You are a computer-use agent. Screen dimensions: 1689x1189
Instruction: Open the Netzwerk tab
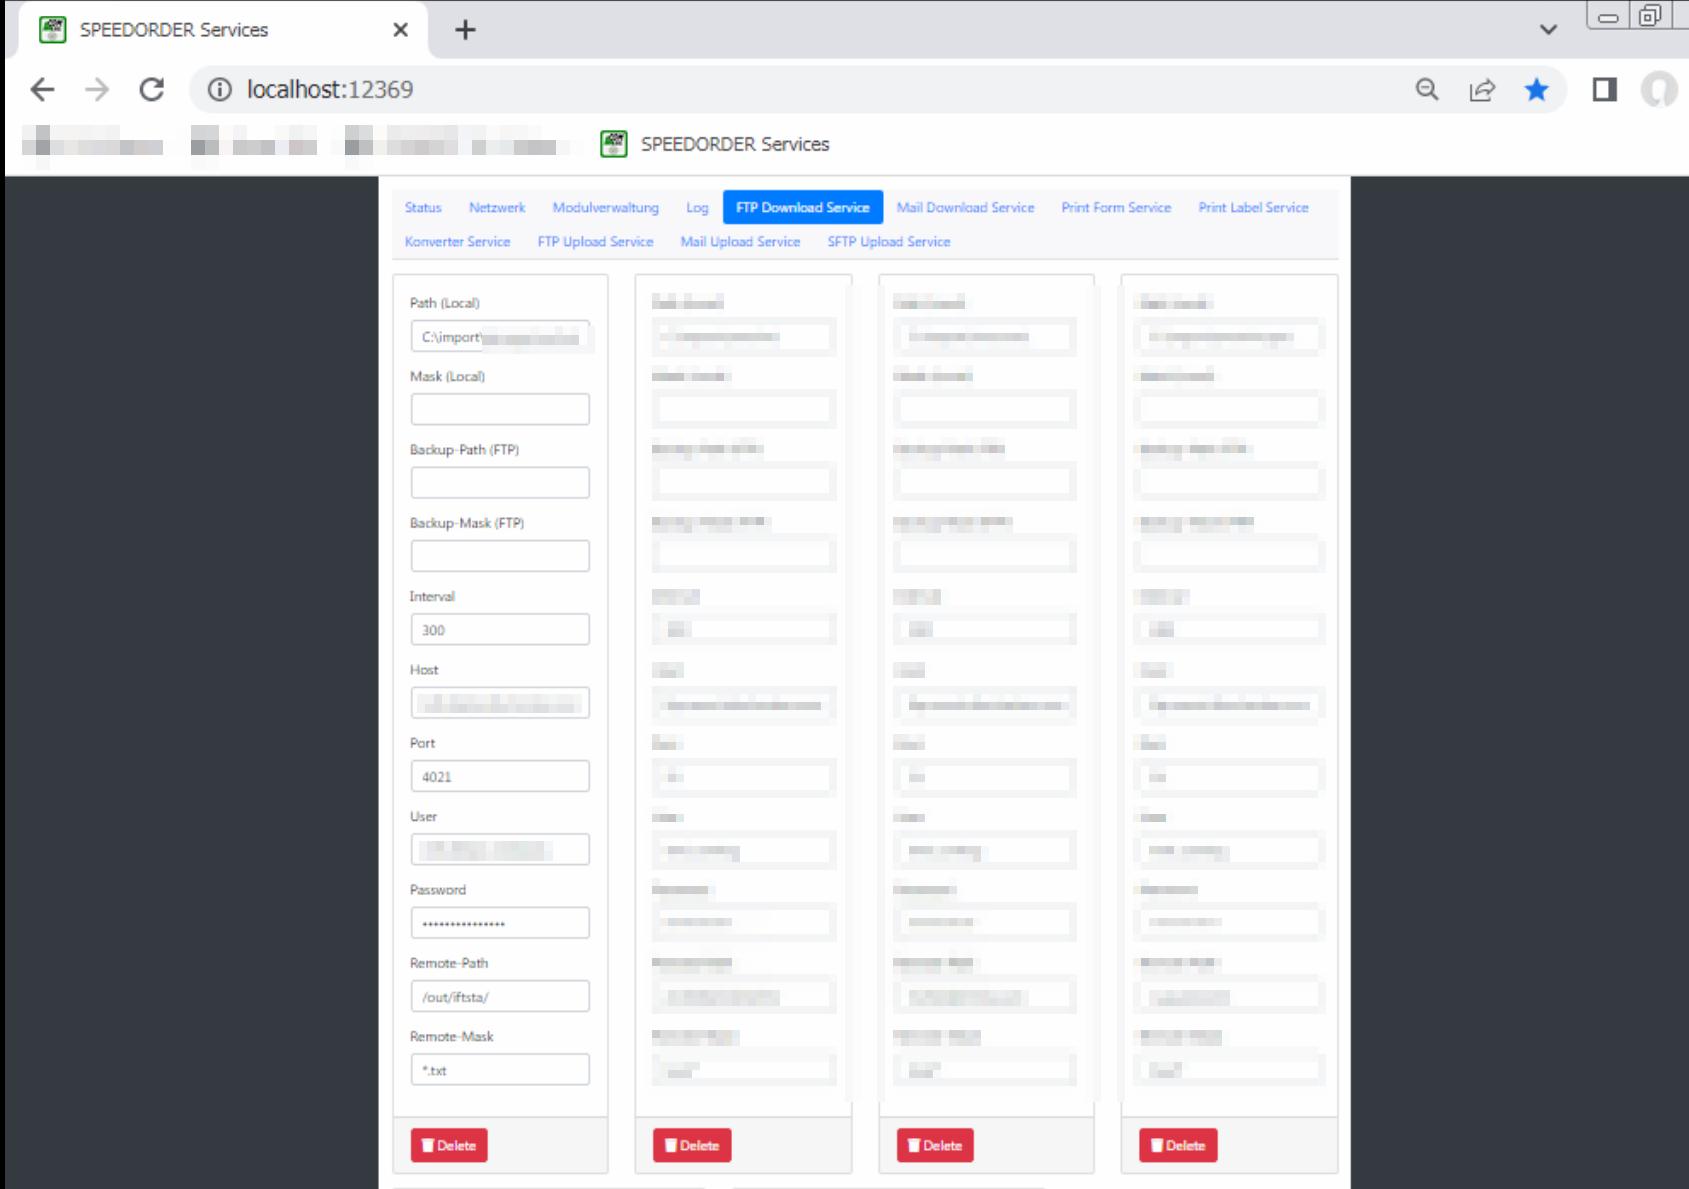pos(497,208)
